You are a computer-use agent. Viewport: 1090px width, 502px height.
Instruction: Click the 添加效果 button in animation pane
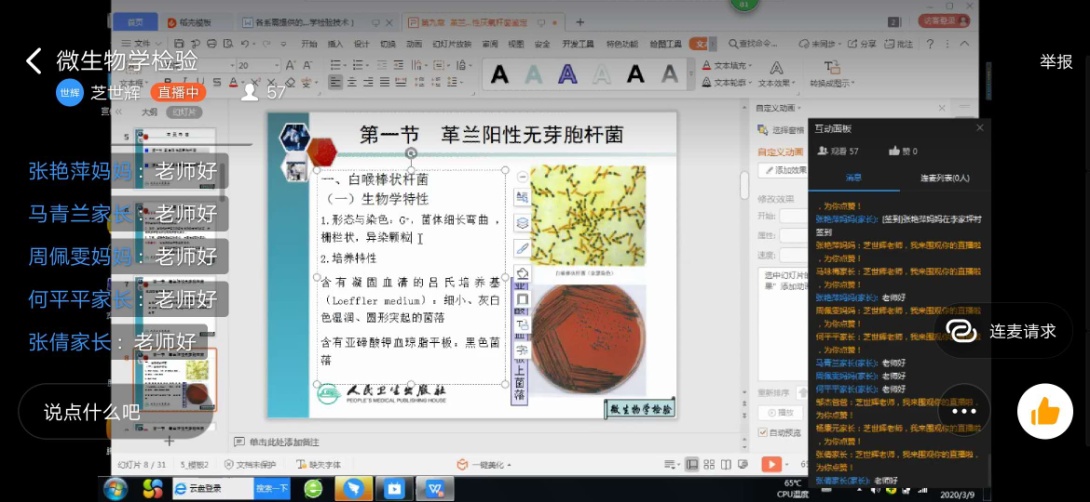coord(782,170)
